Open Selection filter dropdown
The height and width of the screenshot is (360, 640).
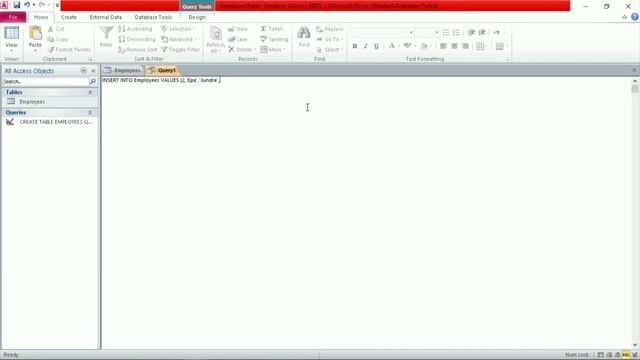(x=178, y=29)
